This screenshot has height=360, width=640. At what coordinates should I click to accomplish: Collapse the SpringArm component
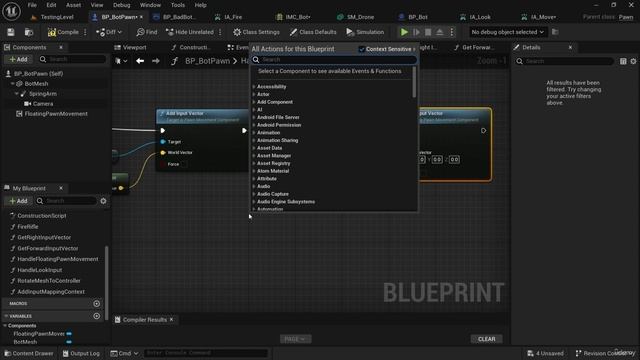(x=17, y=94)
